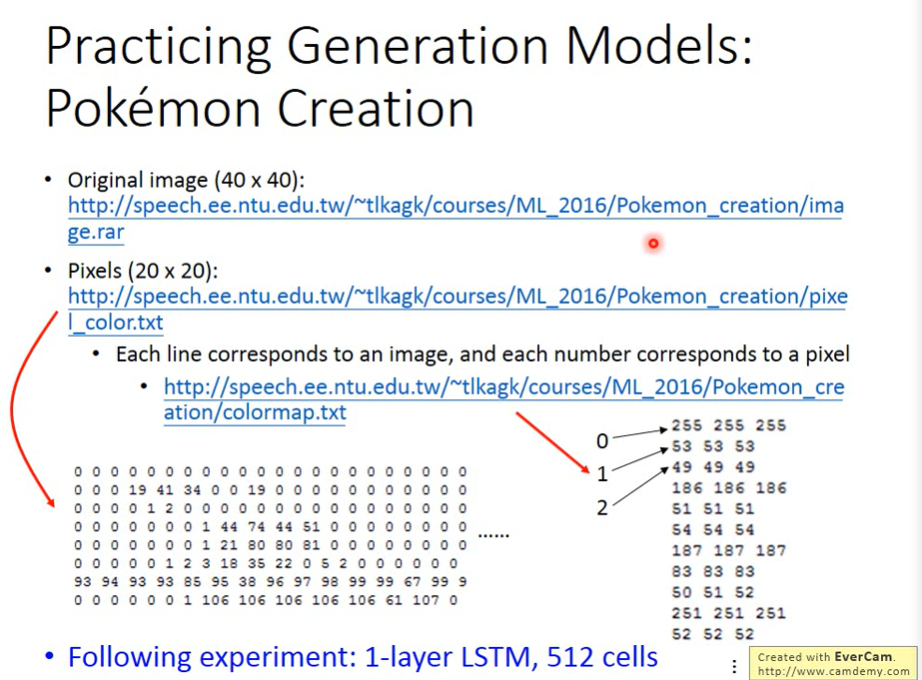
Task: Click the colormap row '49 49 49'
Action: [x=713, y=467]
